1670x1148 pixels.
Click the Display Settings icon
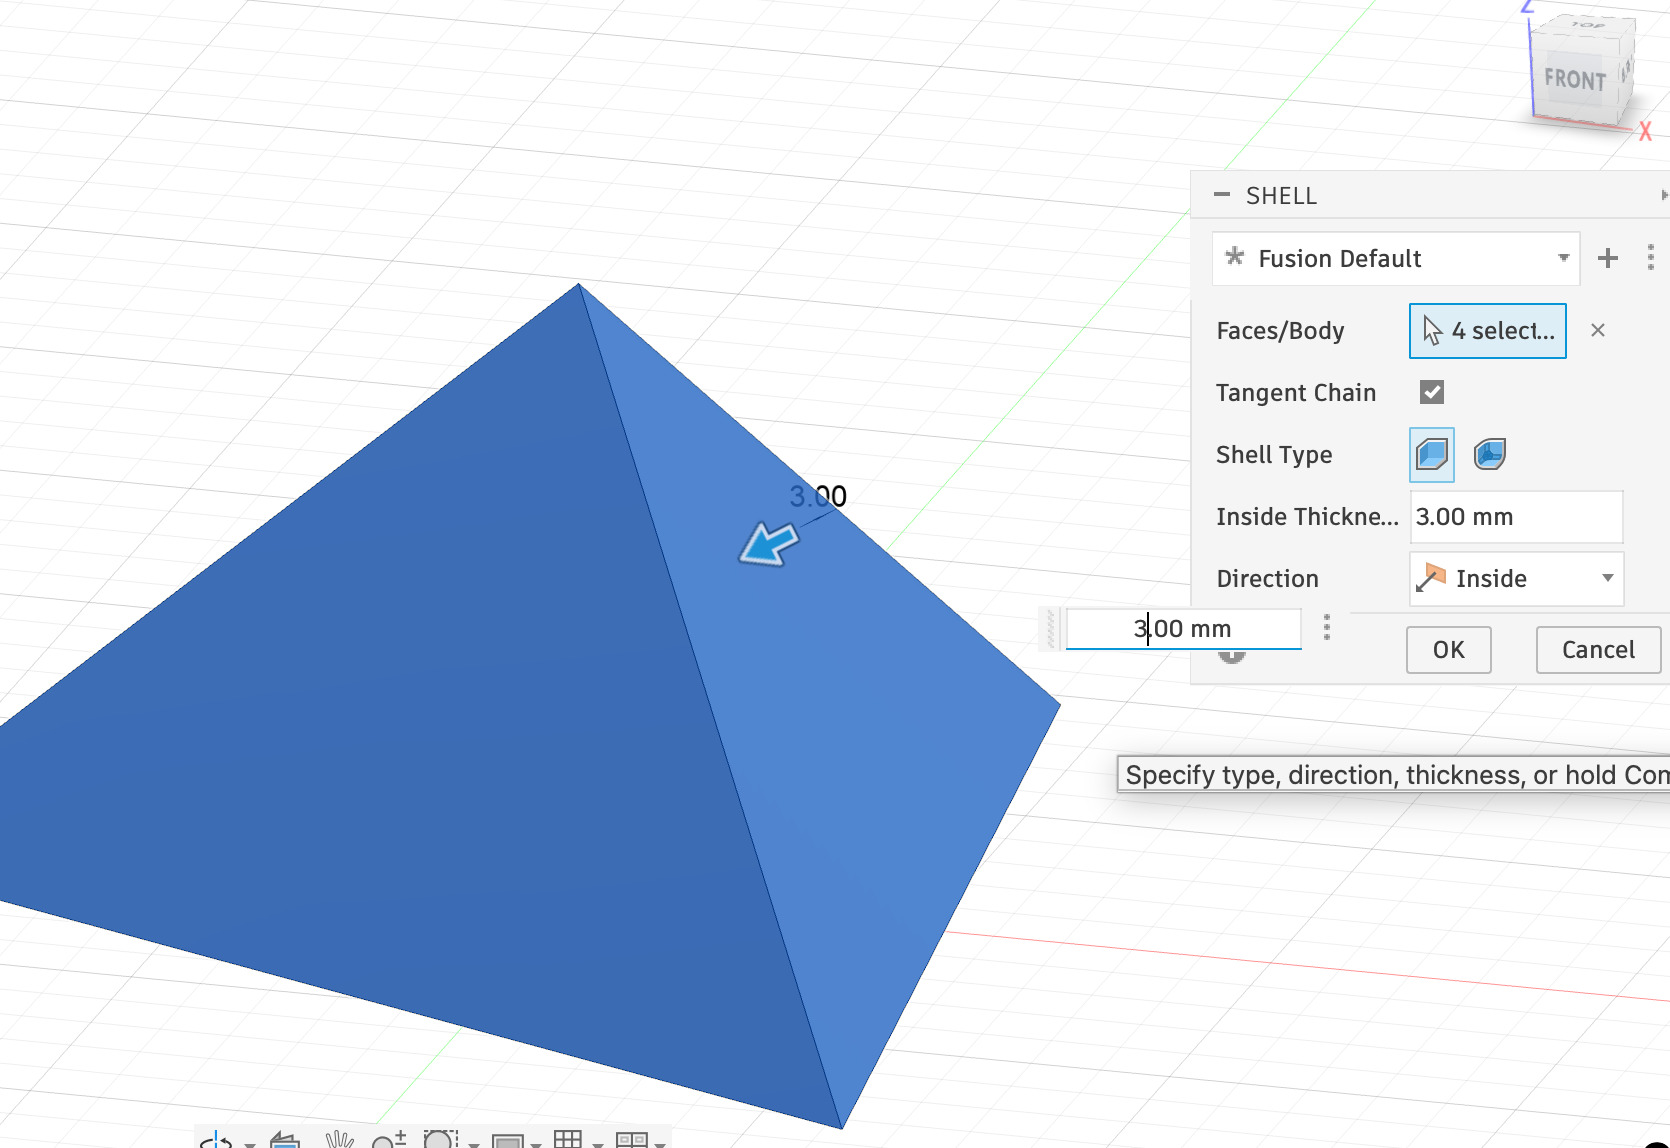(508, 1140)
